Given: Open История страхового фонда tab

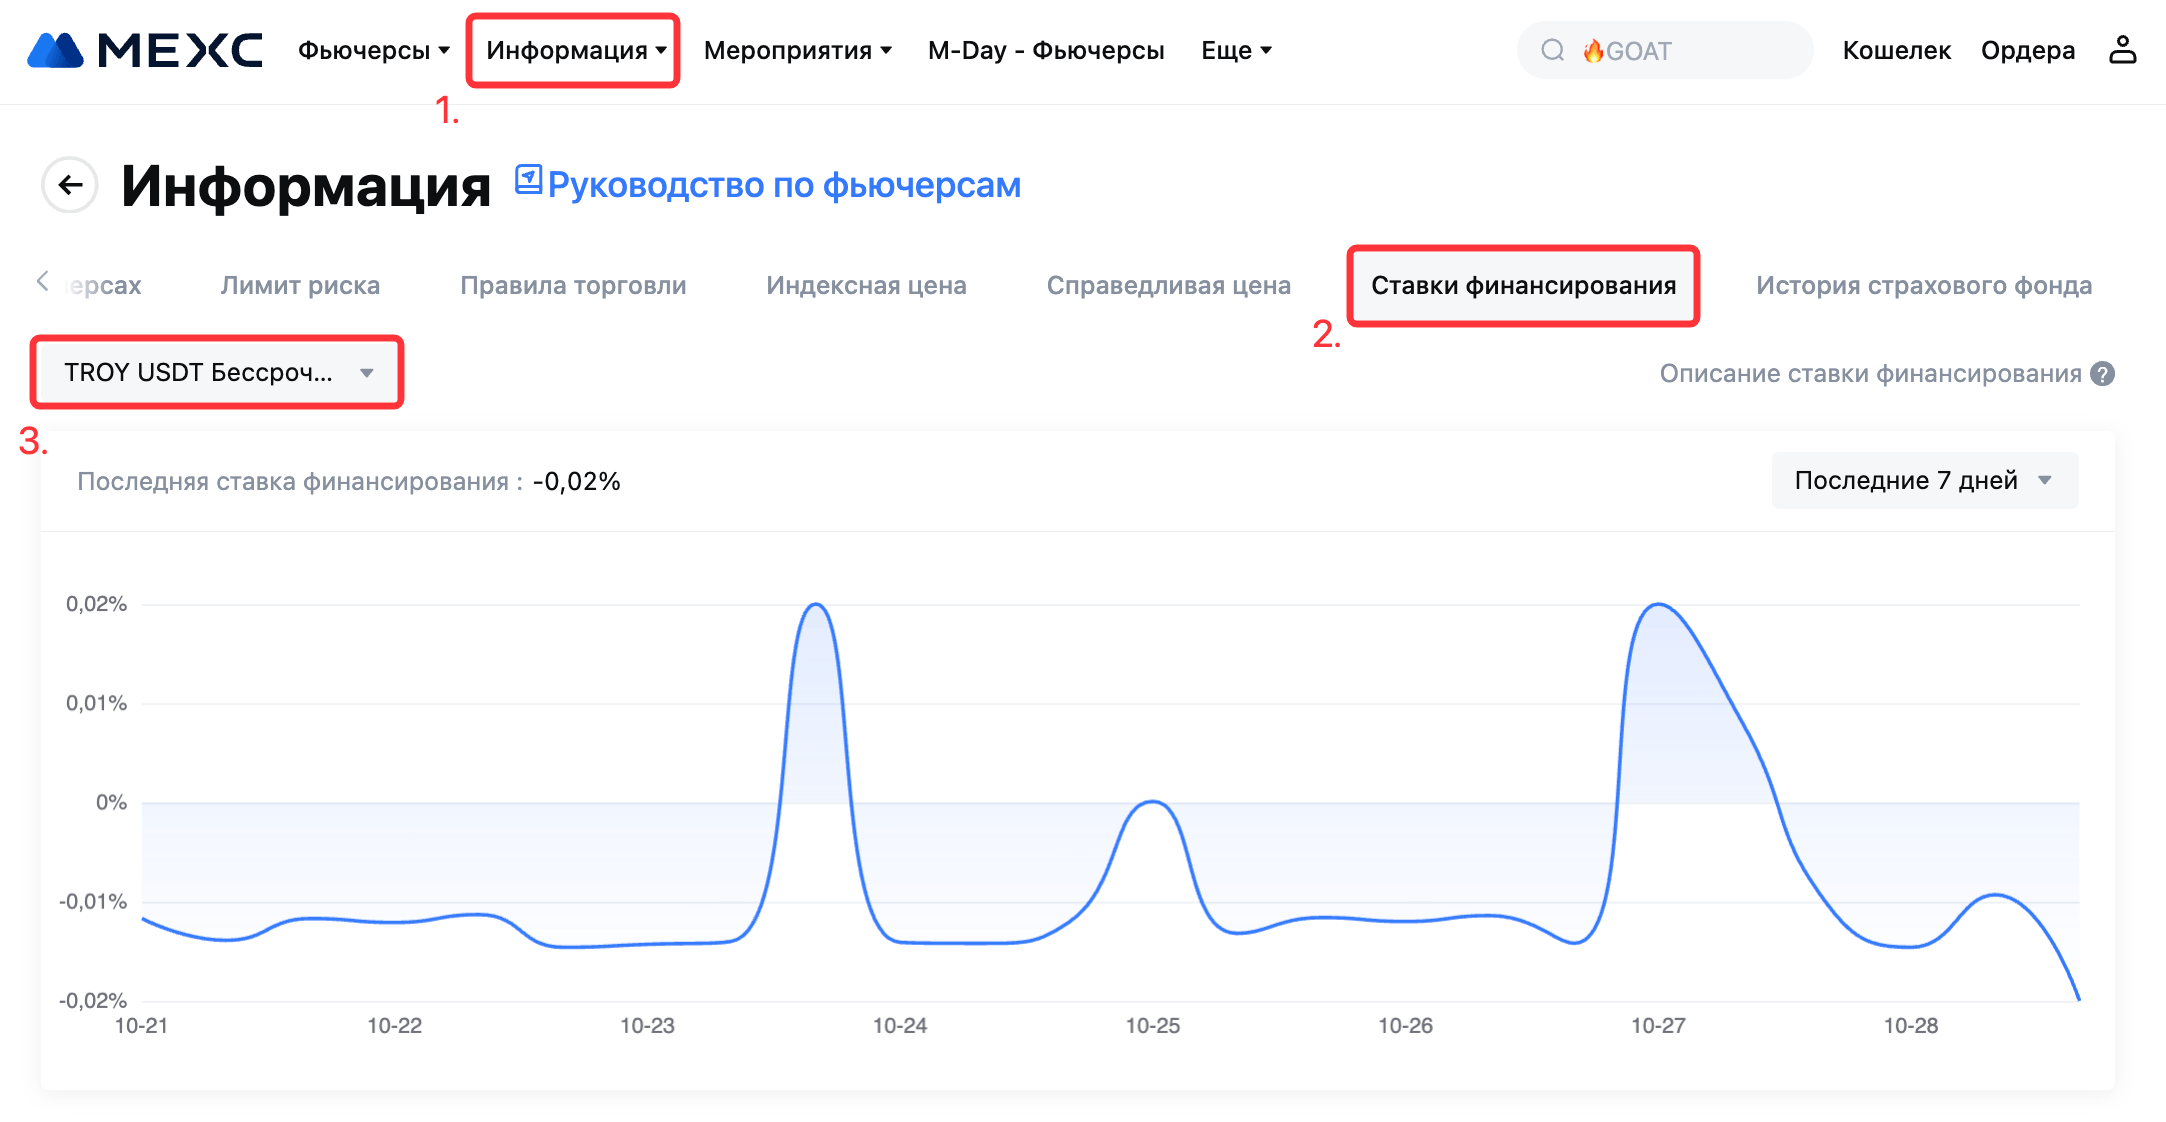Looking at the screenshot, I should click(x=1923, y=286).
